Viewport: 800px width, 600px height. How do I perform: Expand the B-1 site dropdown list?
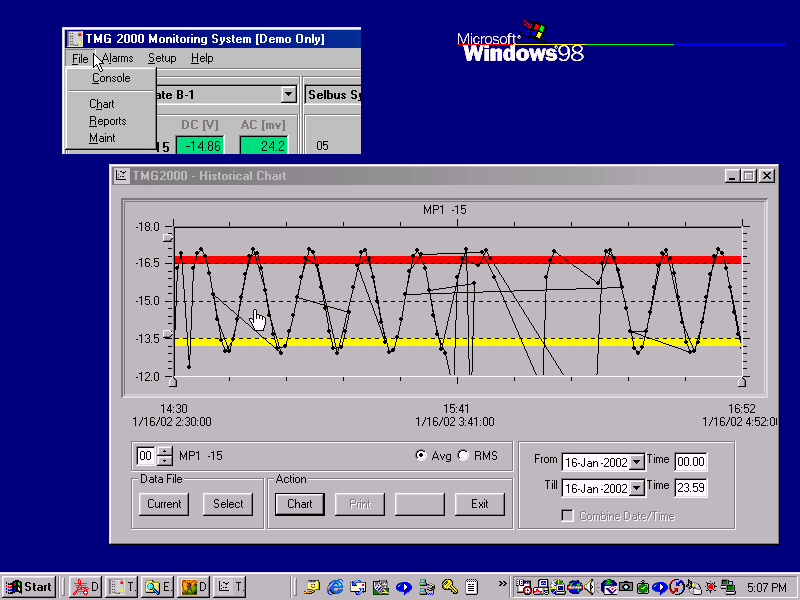point(288,95)
